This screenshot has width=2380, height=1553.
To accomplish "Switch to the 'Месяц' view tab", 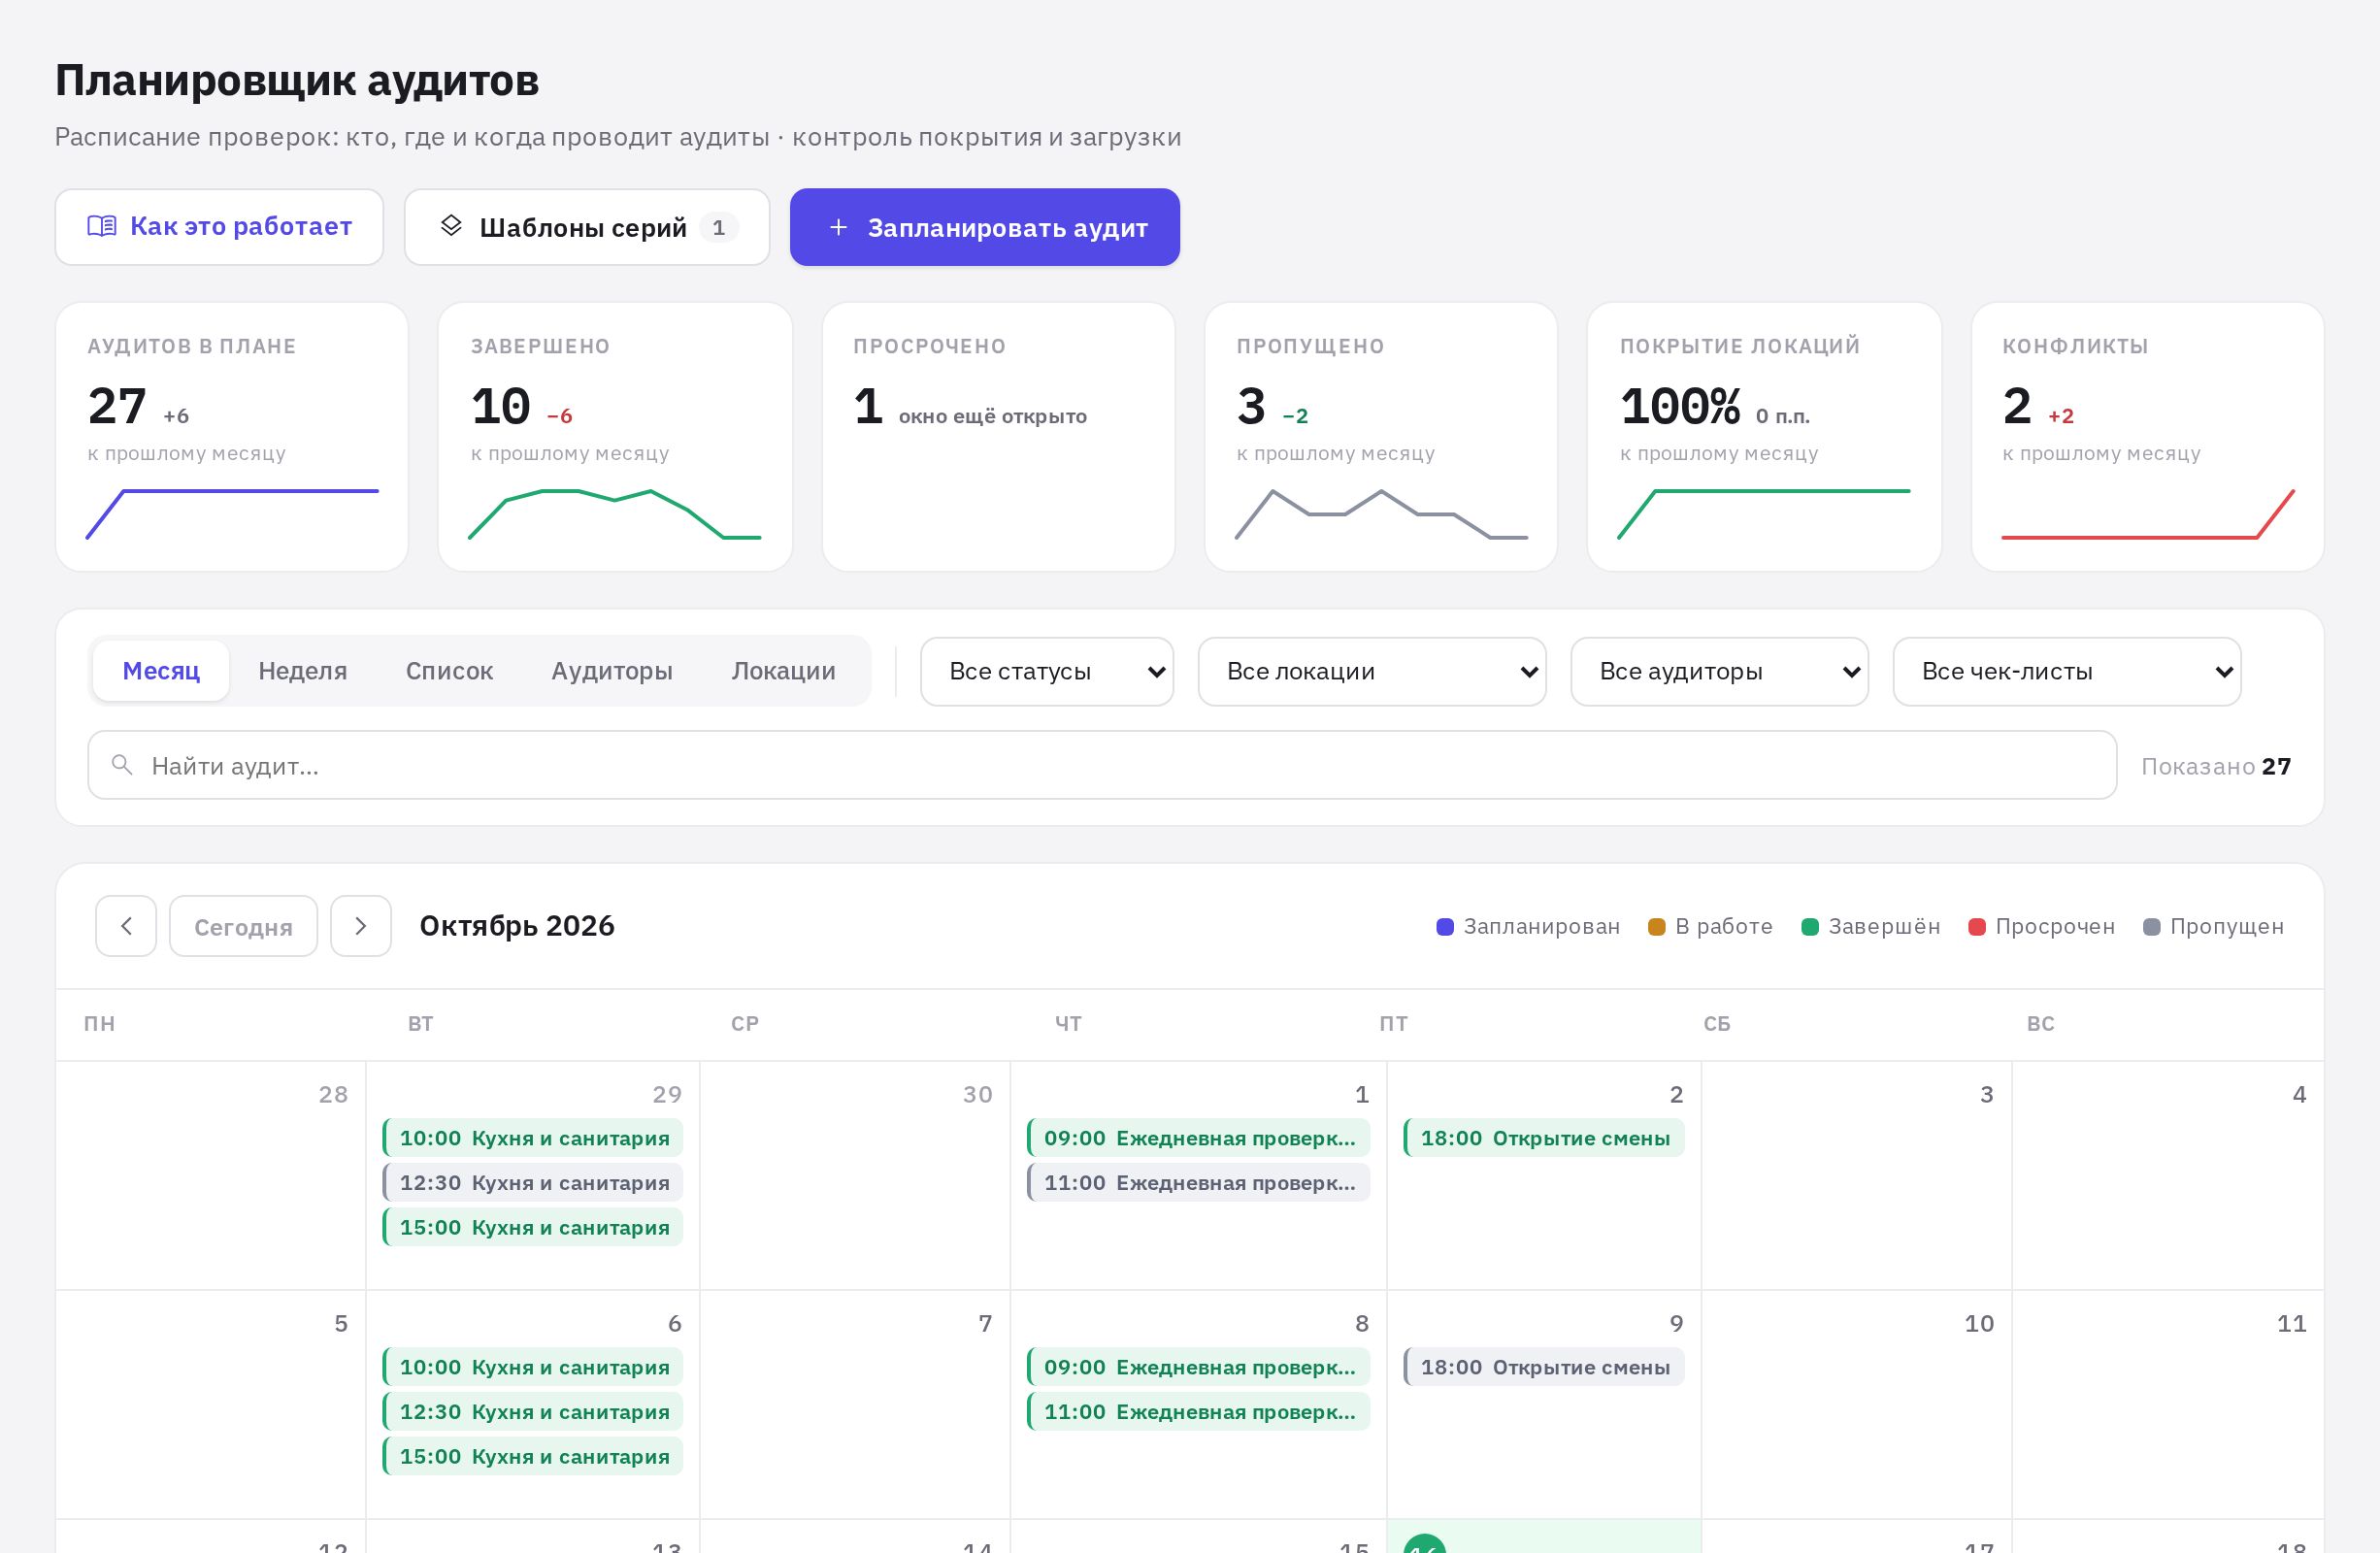I will [161, 671].
